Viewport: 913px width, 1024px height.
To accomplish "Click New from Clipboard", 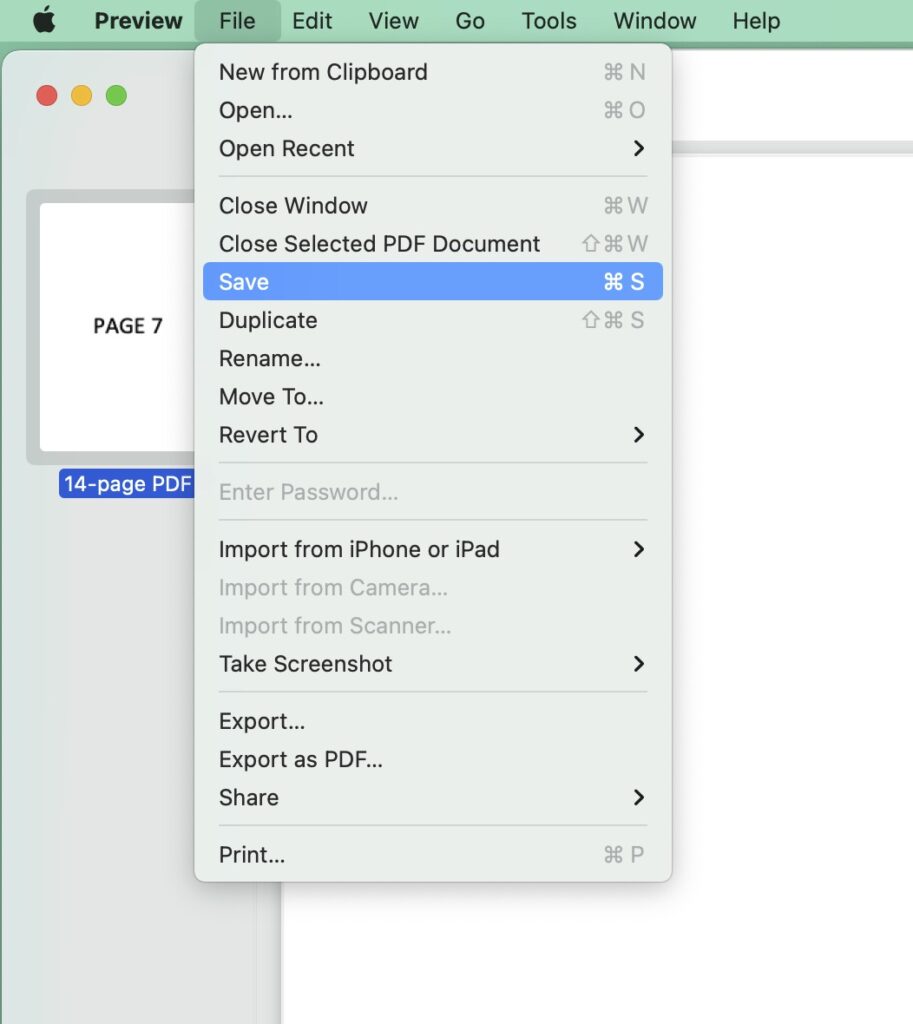I will [323, 72].
